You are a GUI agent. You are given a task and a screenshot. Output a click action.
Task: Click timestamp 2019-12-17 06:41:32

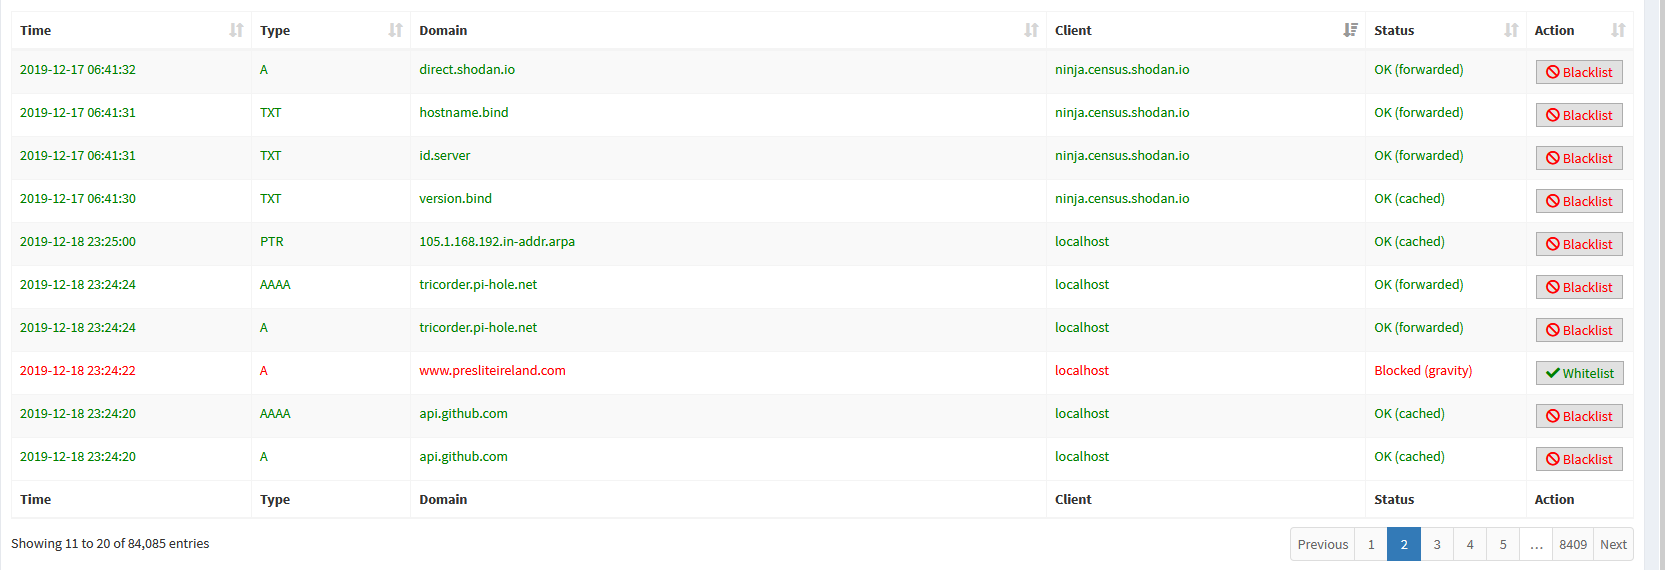point(78,69)
